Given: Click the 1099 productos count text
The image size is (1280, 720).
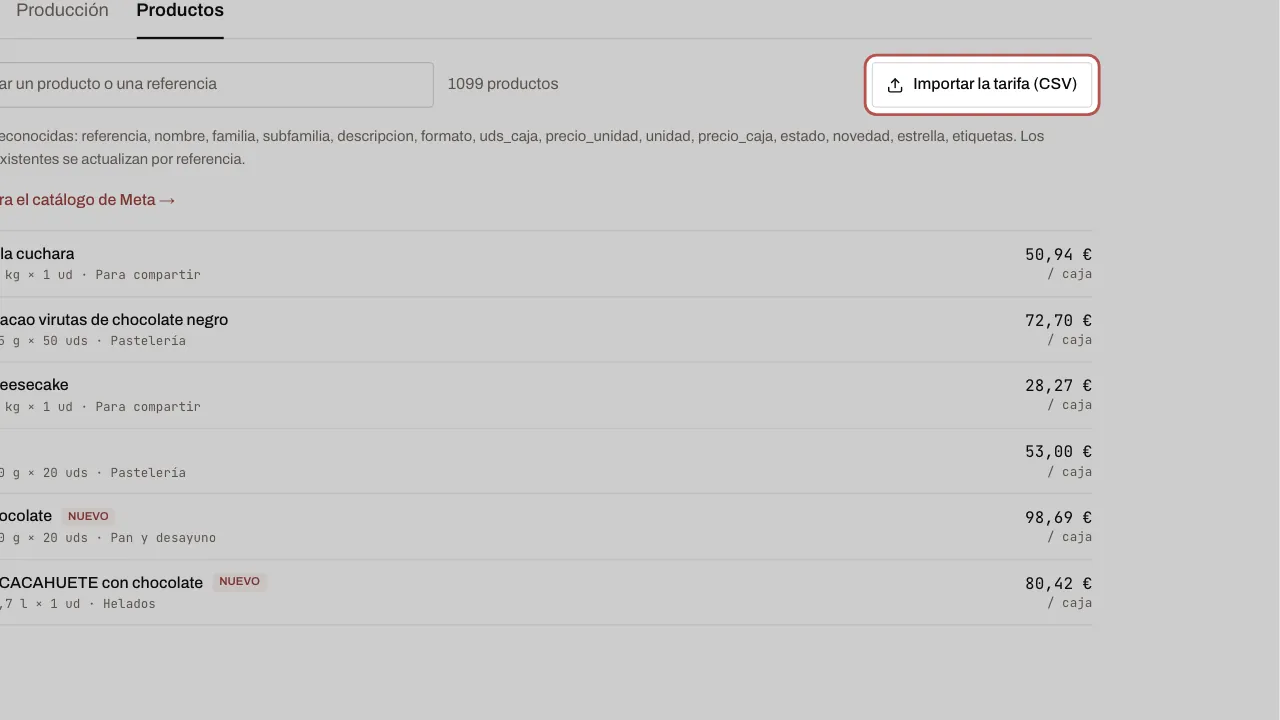Looking at the screenshot, I should point(503,84).
